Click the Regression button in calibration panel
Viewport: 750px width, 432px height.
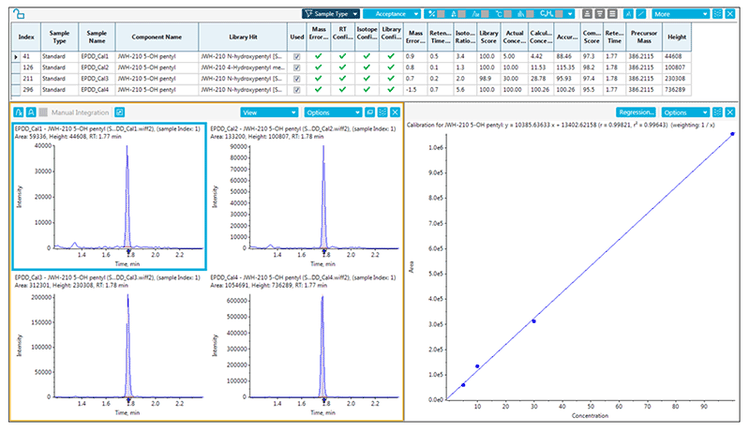(636, 112)
